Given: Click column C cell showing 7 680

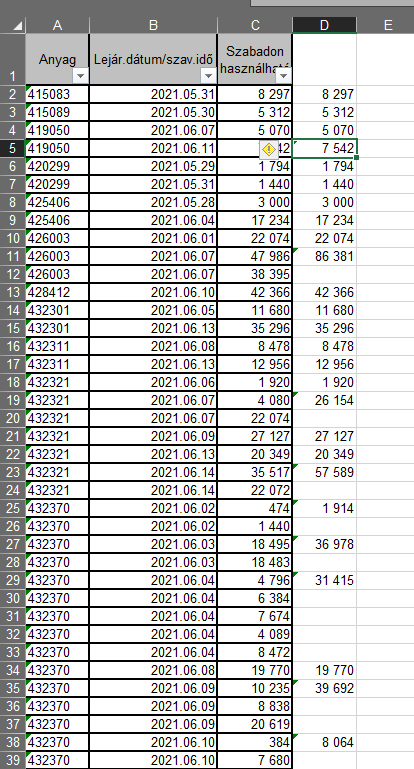Looking at the screenshot, I should coord(255,760).
